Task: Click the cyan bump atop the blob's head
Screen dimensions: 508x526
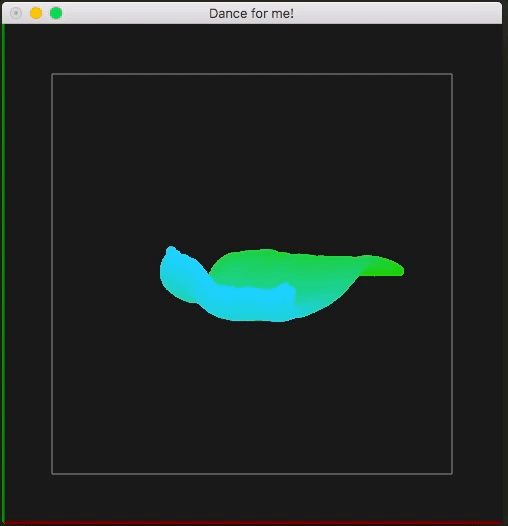Action: [171, 251]
